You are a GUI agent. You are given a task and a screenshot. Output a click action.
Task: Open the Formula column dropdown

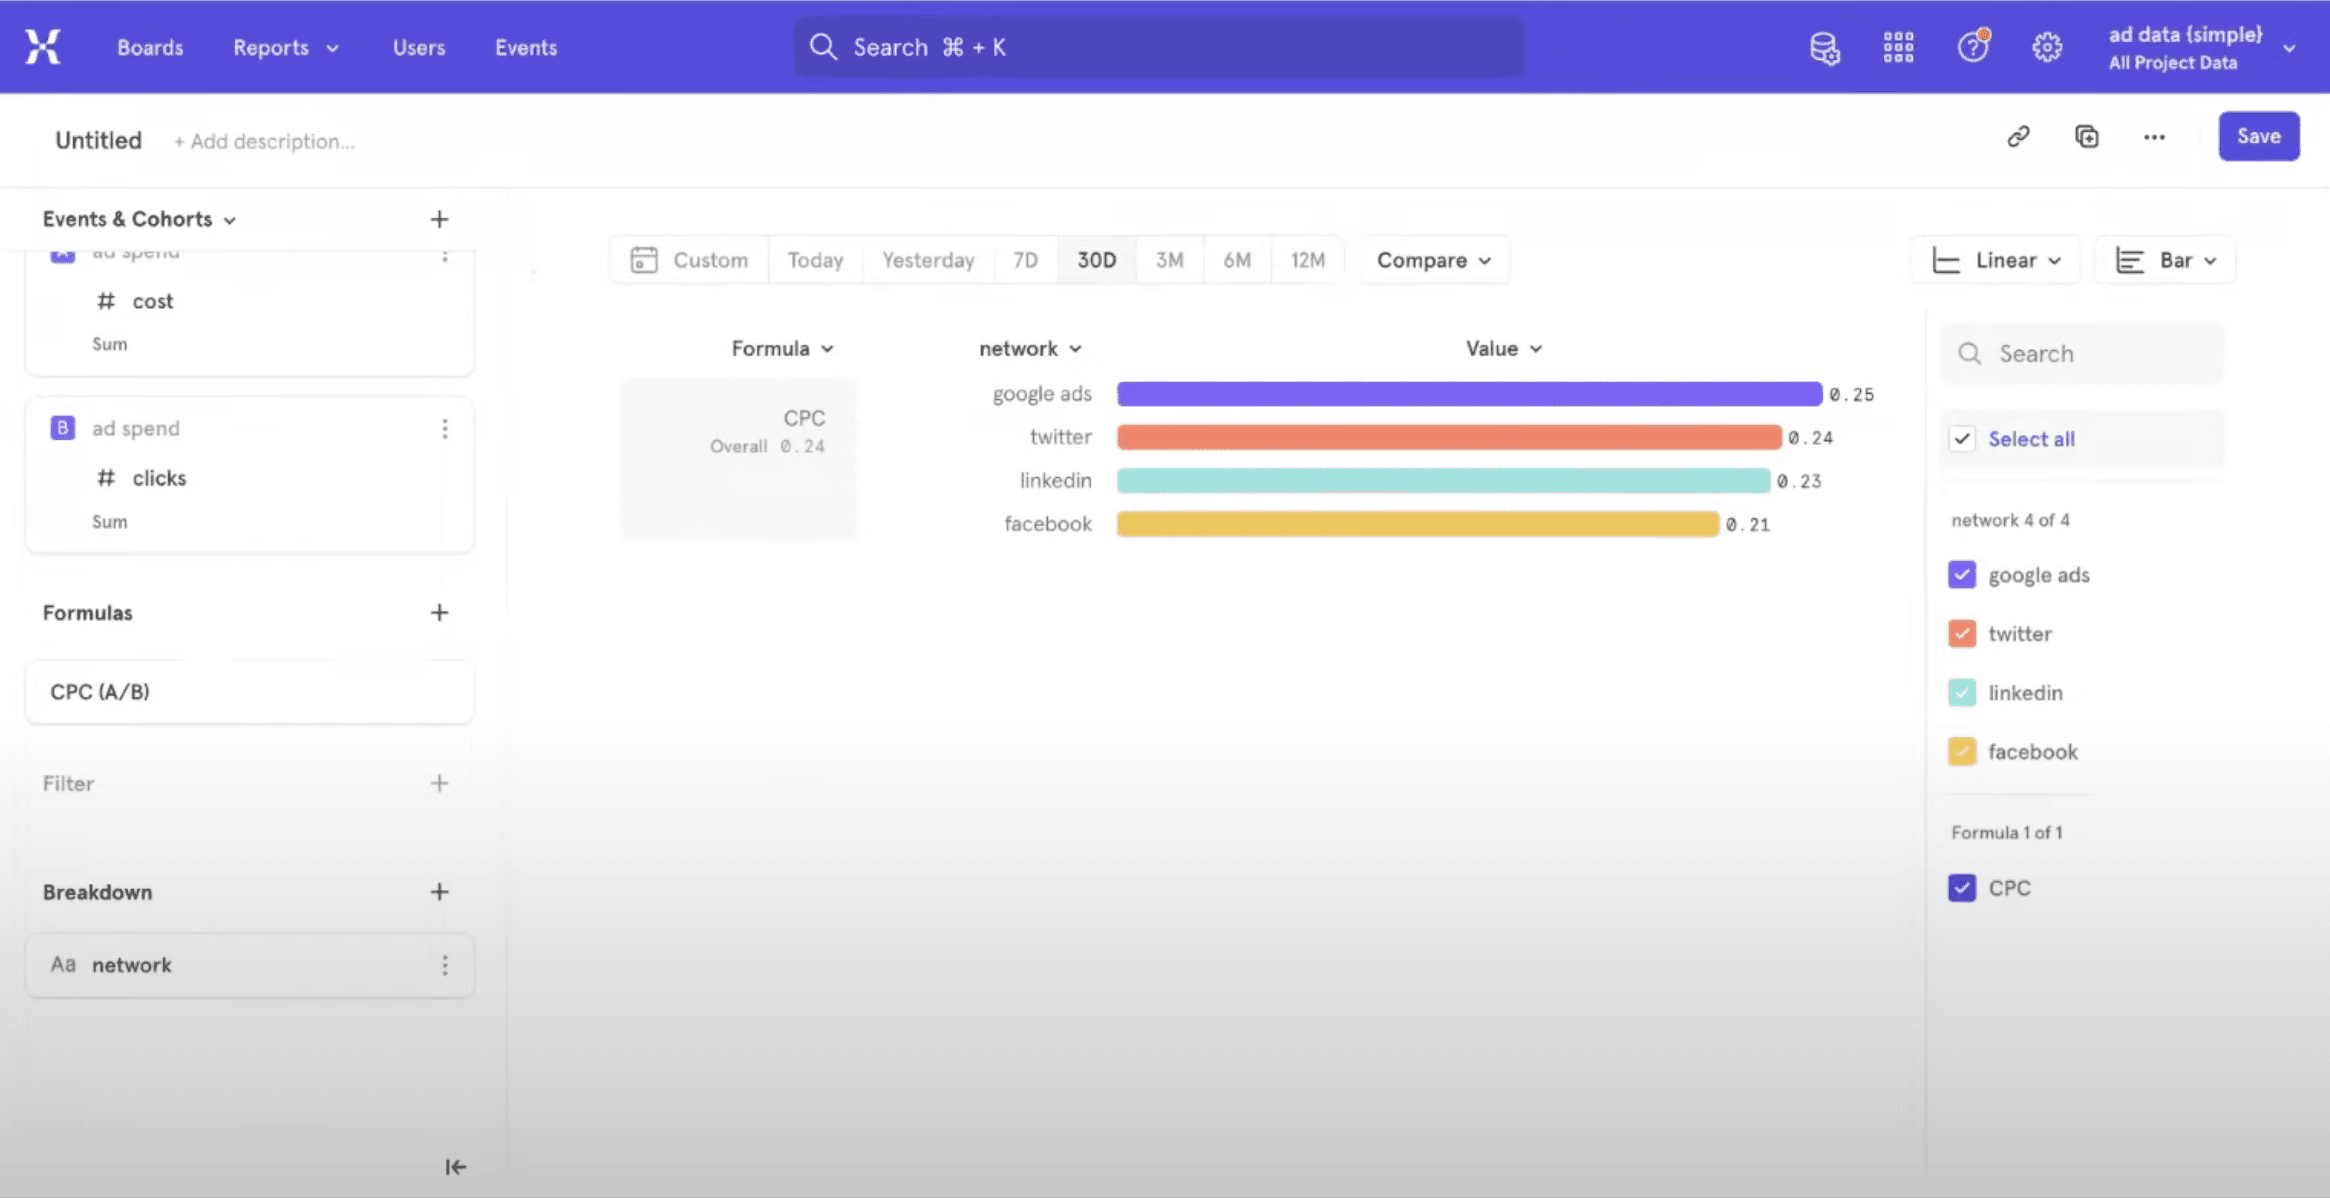click(x=782, y=348)
